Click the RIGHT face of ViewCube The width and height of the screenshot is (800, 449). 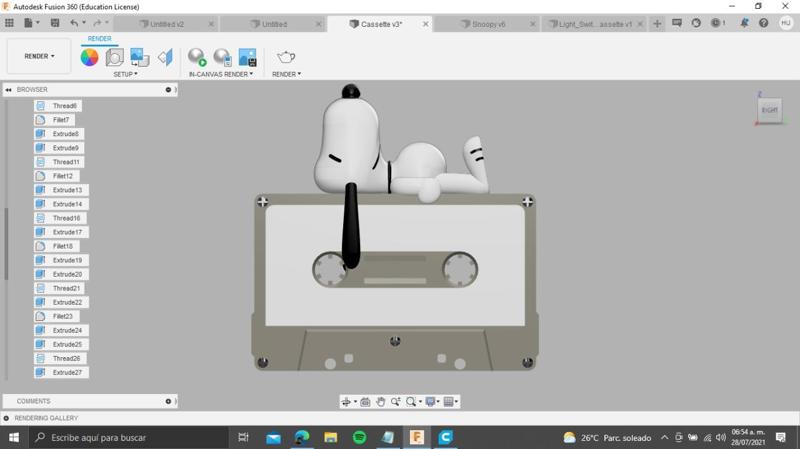pyautogui.click(x=769, y=110)
